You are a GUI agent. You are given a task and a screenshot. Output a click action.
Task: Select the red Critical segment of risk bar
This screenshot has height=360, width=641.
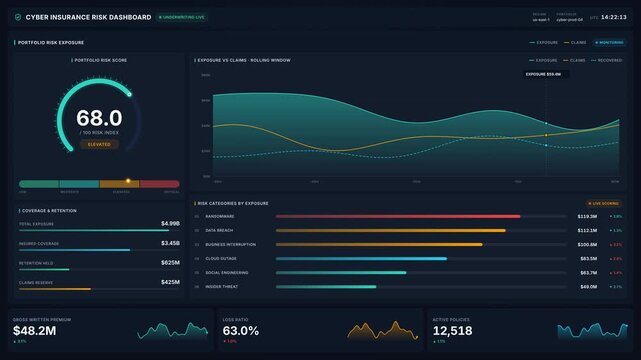159,184
